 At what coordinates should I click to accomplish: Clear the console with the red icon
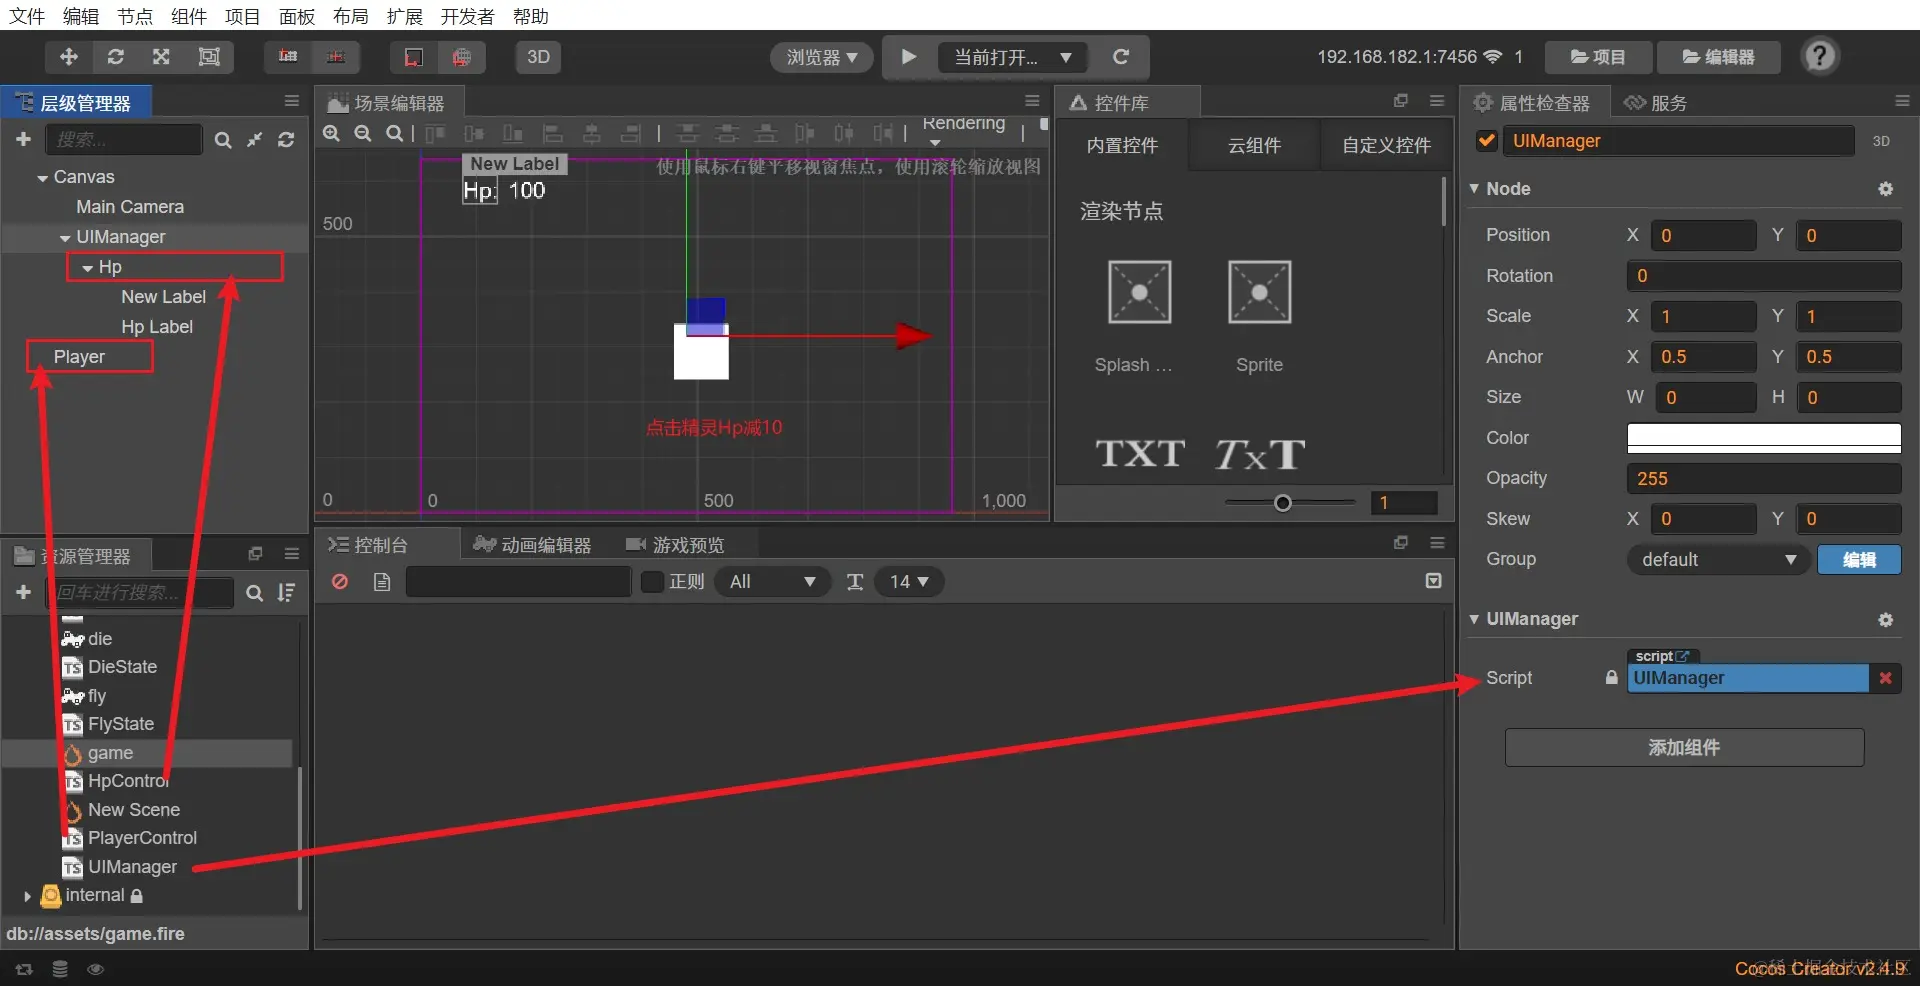pos(340,581)
